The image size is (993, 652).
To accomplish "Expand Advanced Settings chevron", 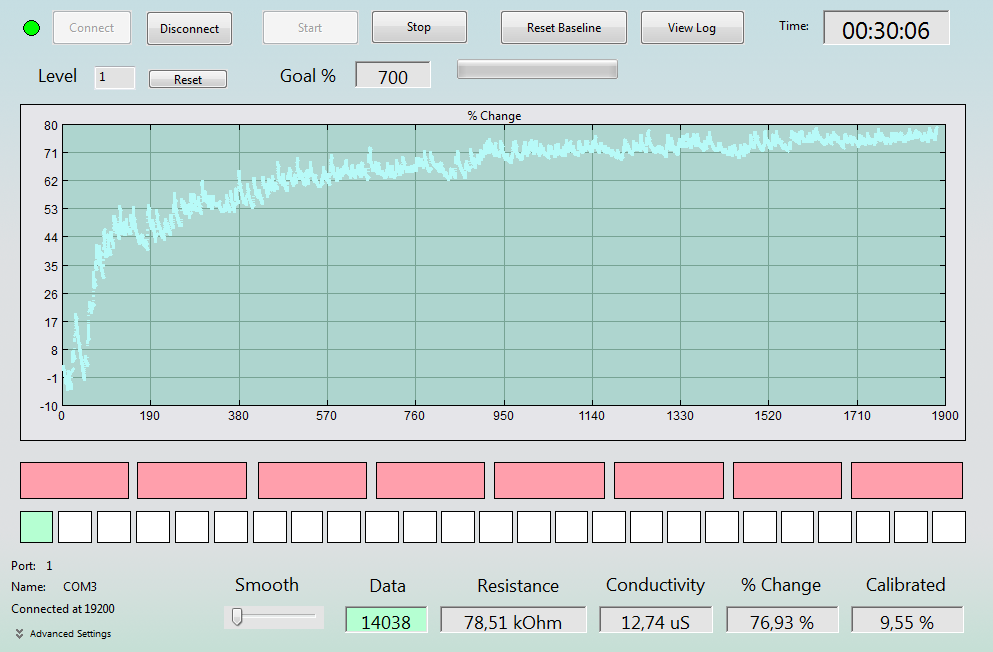I will tap(20, 634).
